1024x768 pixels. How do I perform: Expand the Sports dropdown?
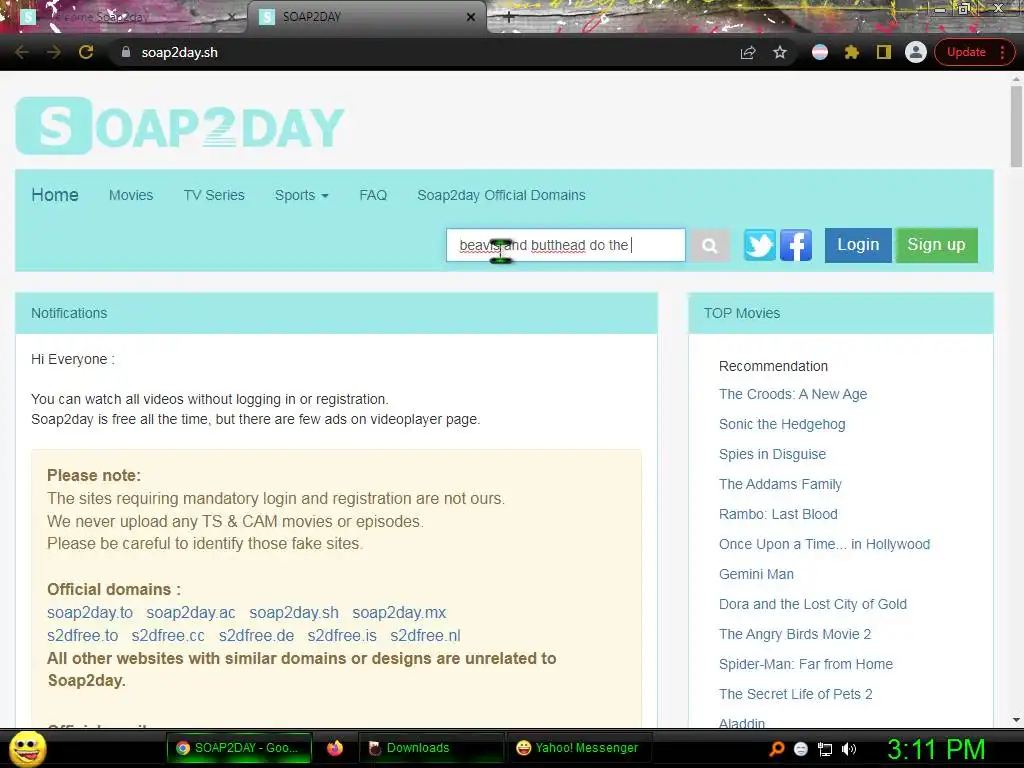pos(302,195)
